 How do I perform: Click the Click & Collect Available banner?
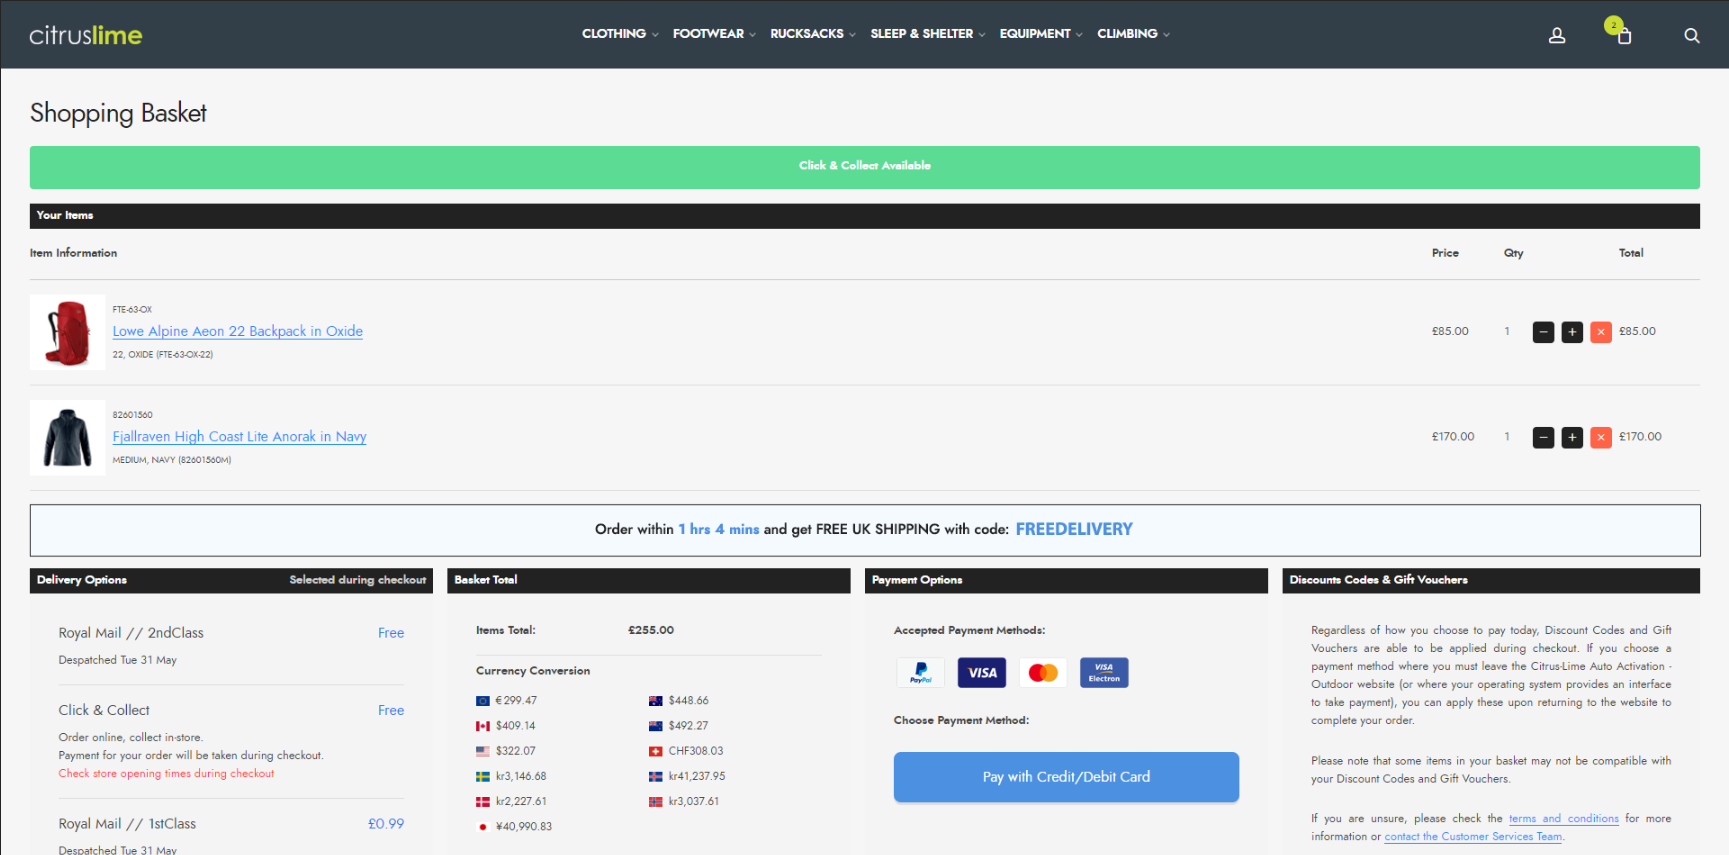tap(865, 167)
